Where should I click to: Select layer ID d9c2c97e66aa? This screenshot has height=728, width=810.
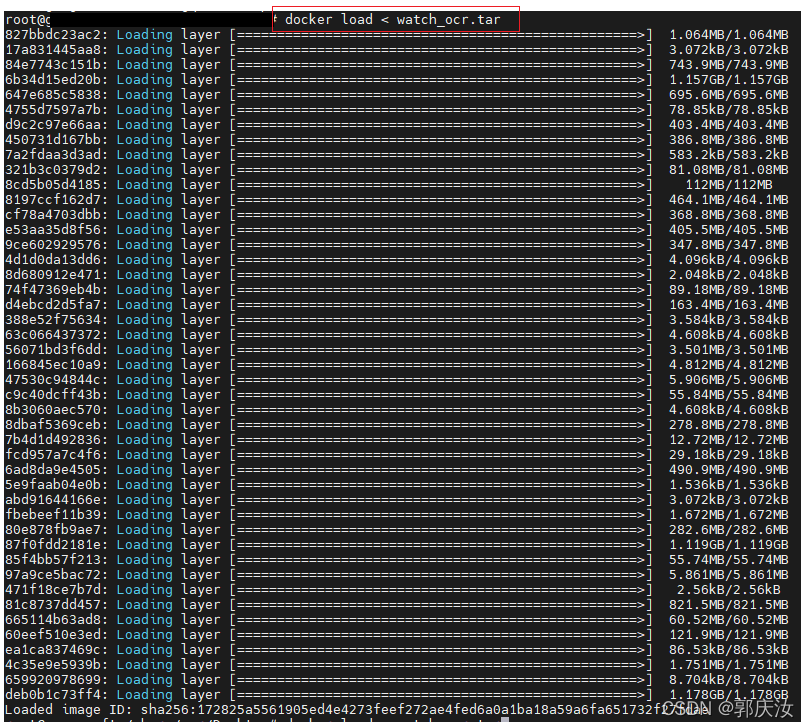click(53, 125)
